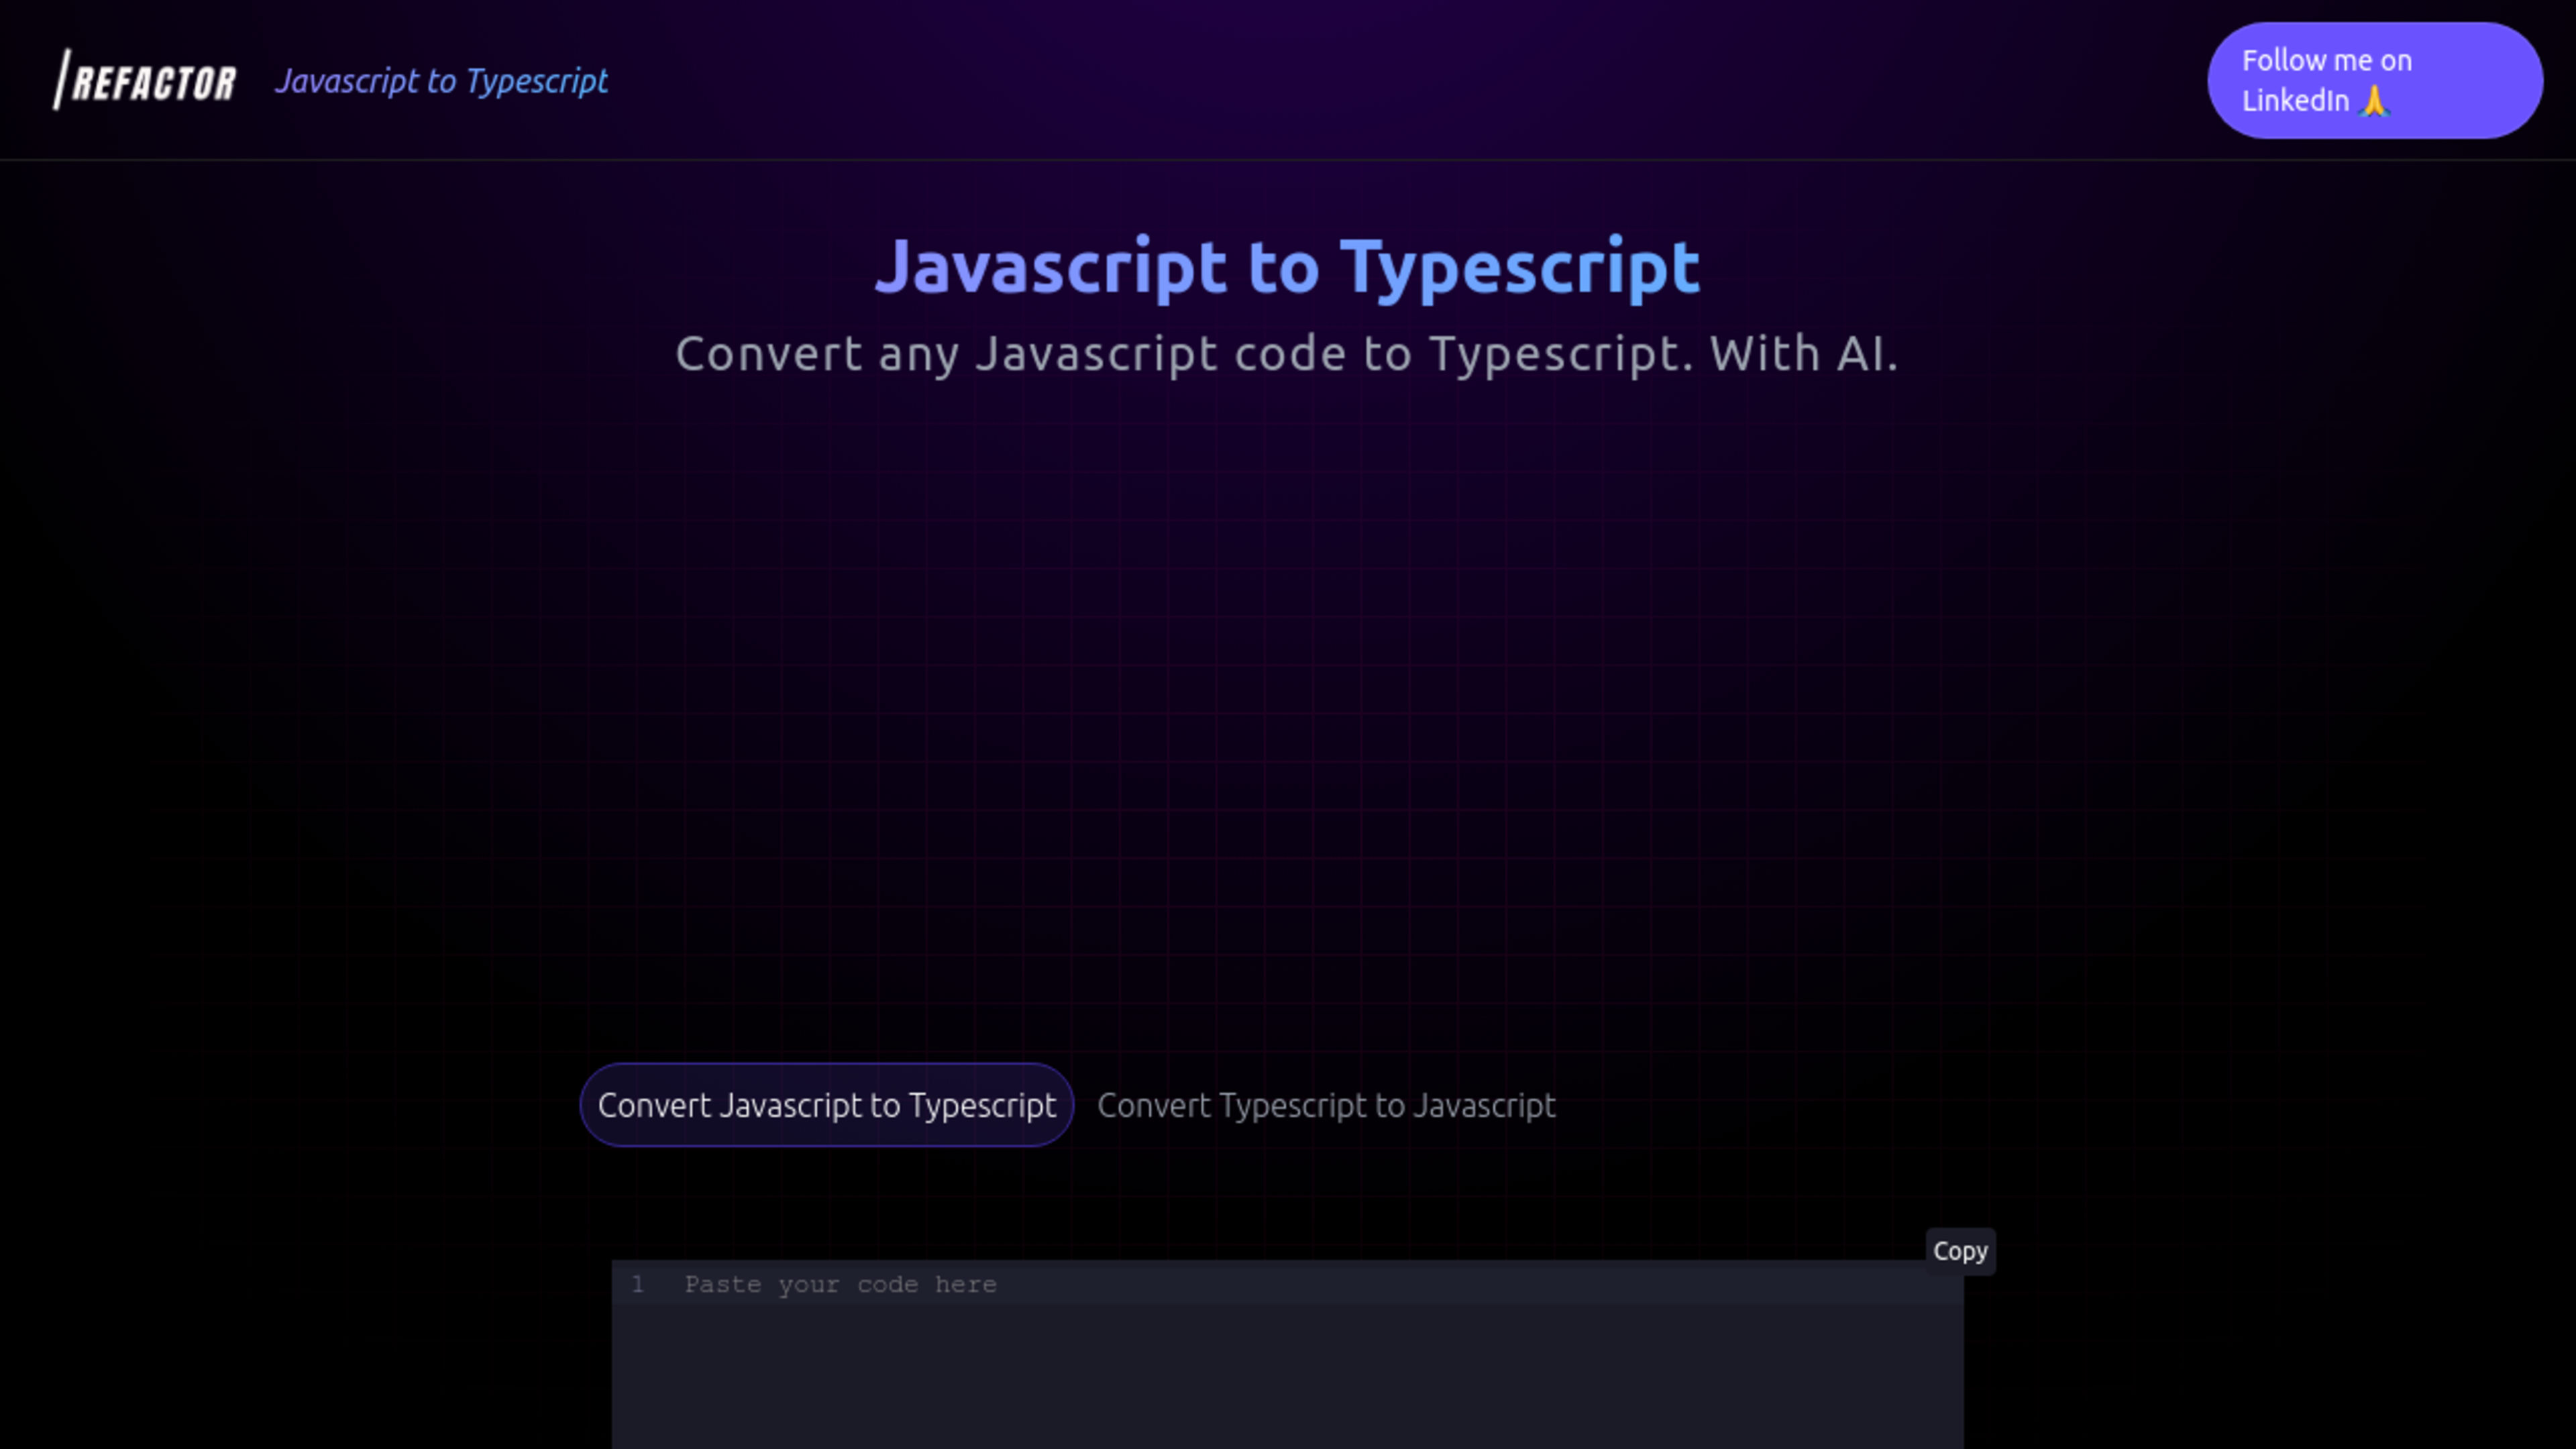Viewport: 2576px width, 1449px height.
Task: Click the Refactor logo
Action: click(x=145, y=80)
